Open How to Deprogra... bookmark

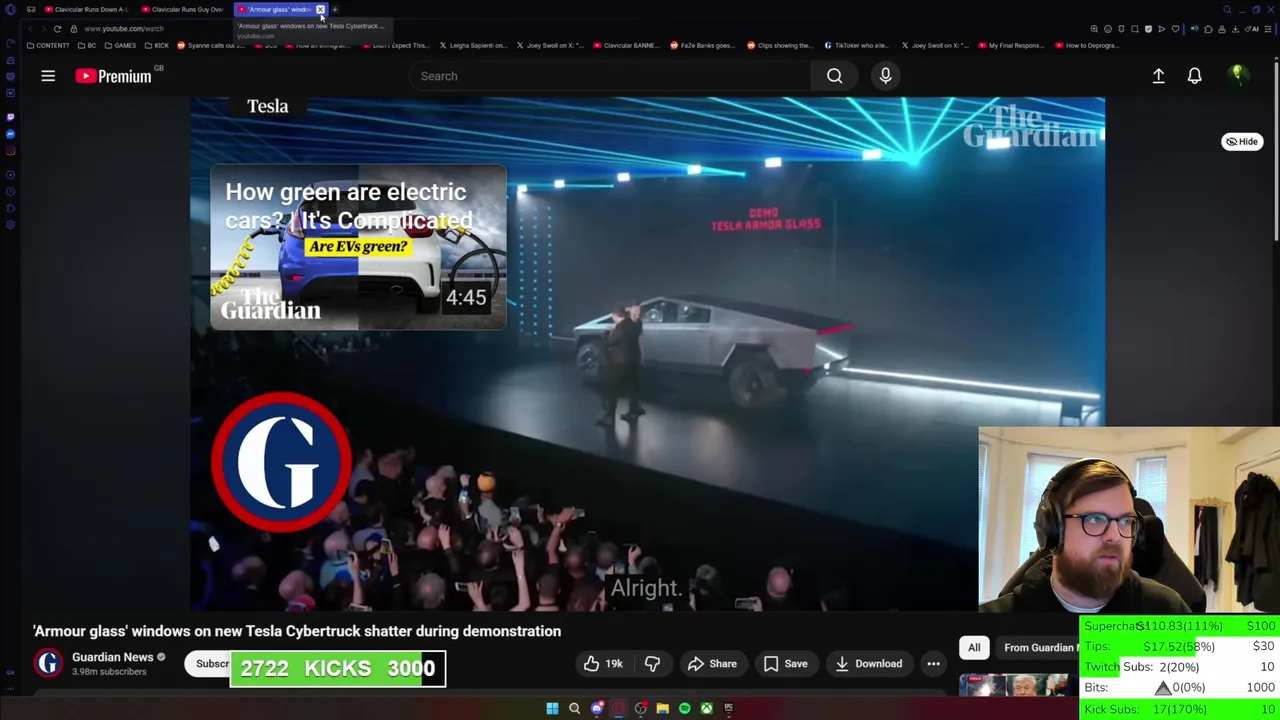pyautogui.click(x=1087, y=45)
